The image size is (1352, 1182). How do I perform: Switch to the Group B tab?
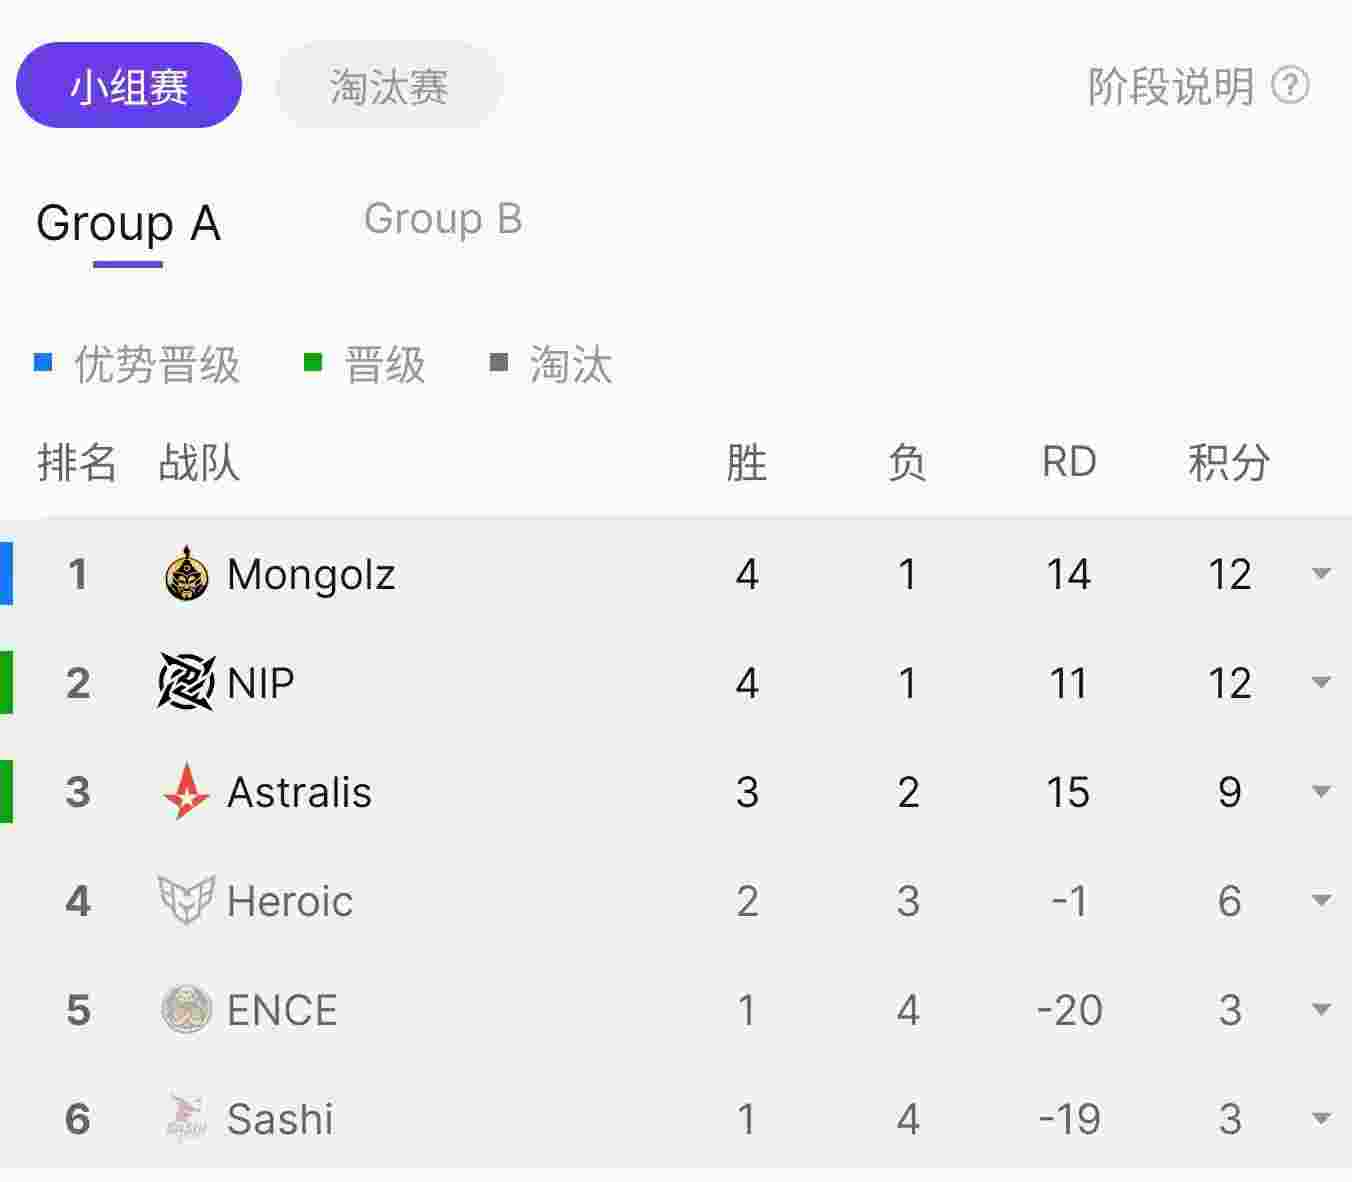[443, 220]
